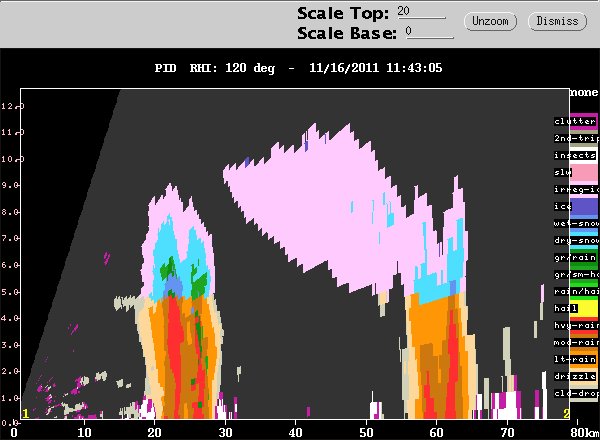
Task: Click the yellow hail legend swatch
Action: click(x=584, y=309)
